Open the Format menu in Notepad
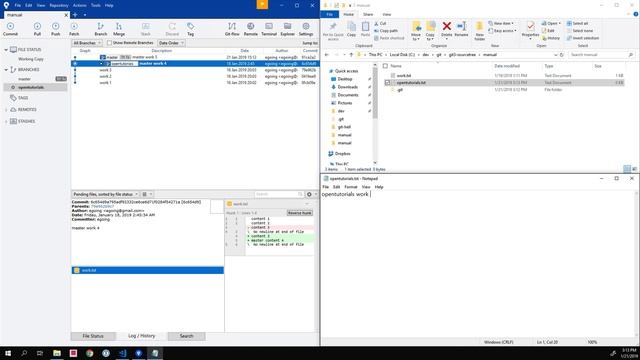640x360 pixels. pyautogui.click(x=351, y=187)
